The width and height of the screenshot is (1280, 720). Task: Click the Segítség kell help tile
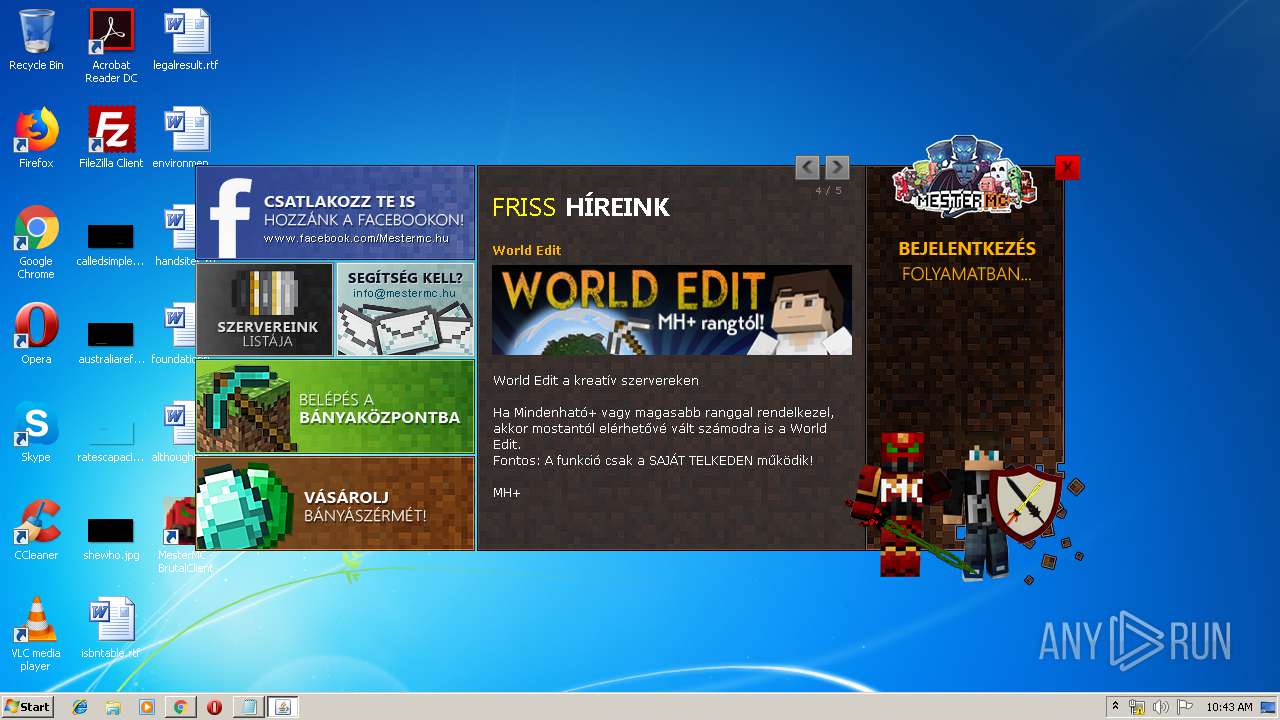coord(405,309)
